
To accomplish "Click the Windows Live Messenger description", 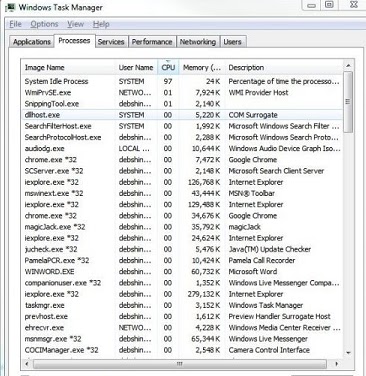I will point(268,339).
